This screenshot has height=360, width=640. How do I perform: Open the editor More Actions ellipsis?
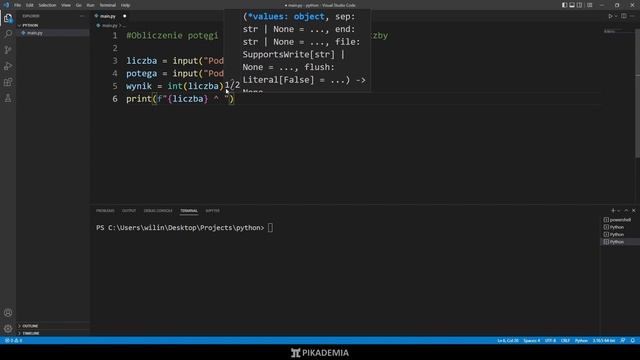tap(633, 16)
